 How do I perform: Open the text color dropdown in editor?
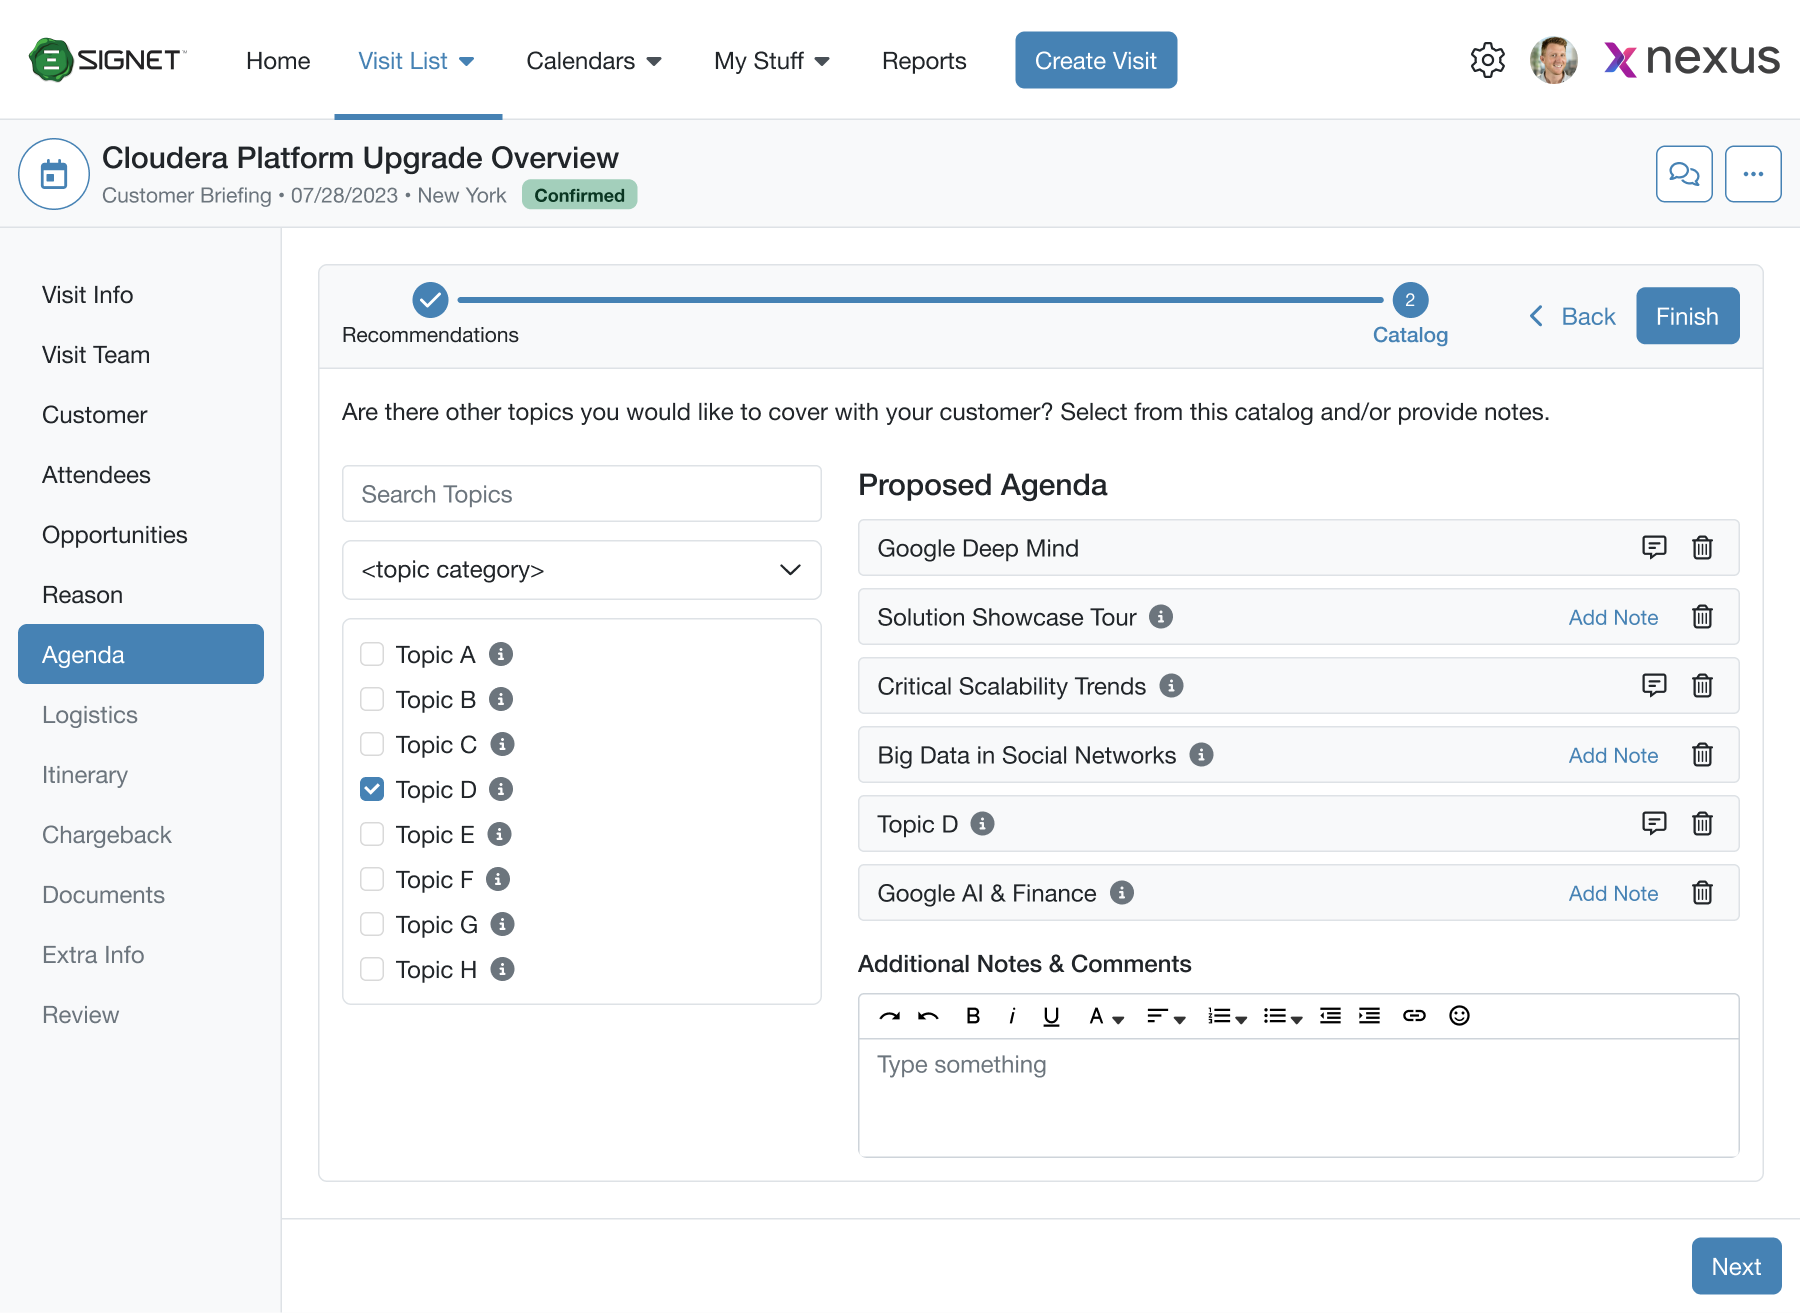tap(1106, 1016)
